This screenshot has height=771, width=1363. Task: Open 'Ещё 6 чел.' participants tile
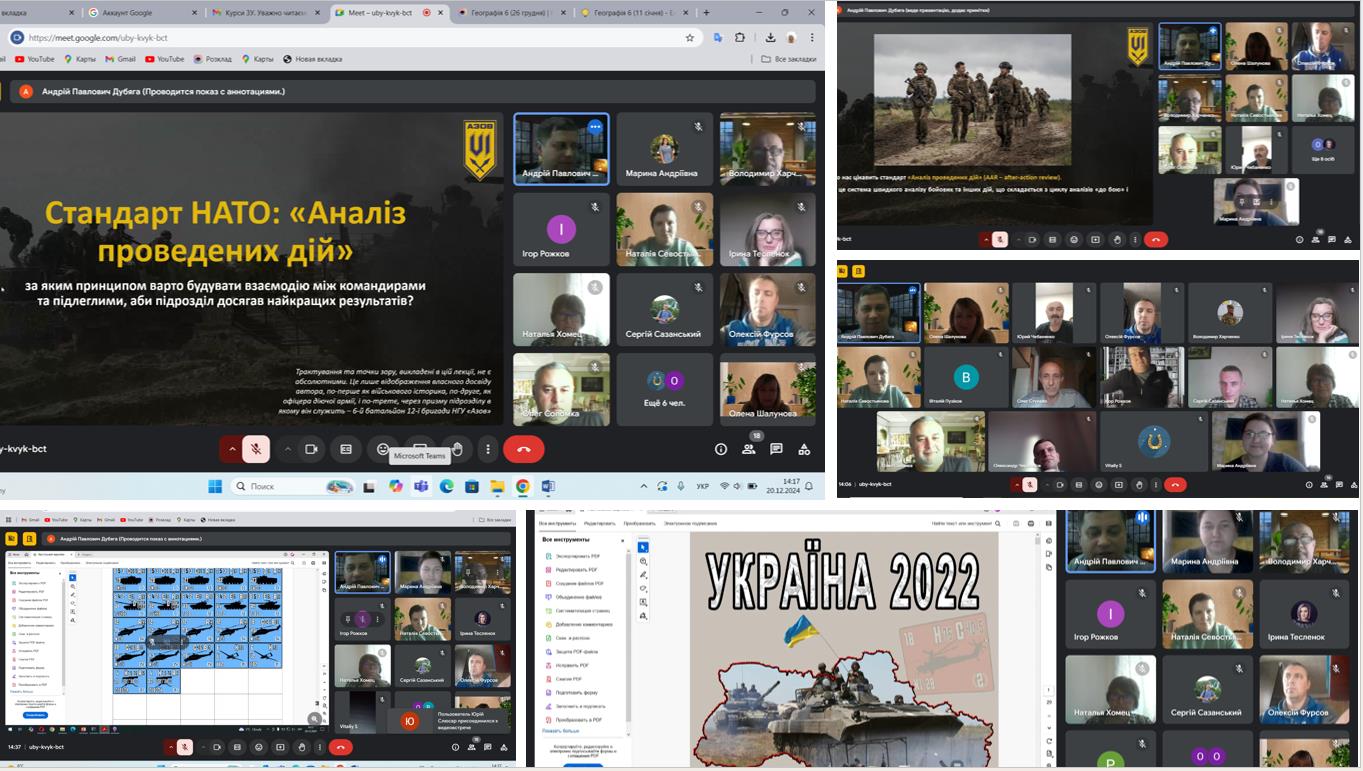tap(665, 389)
